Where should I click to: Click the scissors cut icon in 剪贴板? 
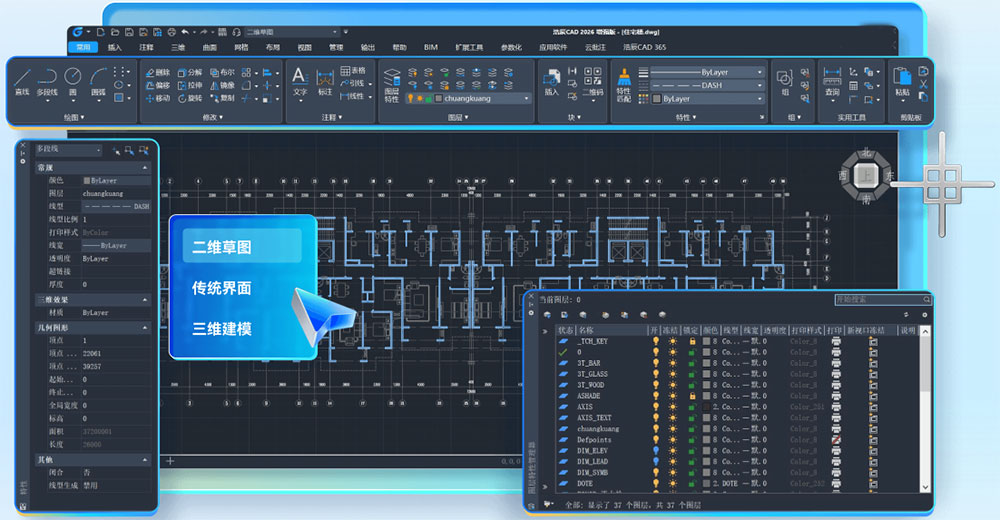pyautogui.click(x=923, y=84)
